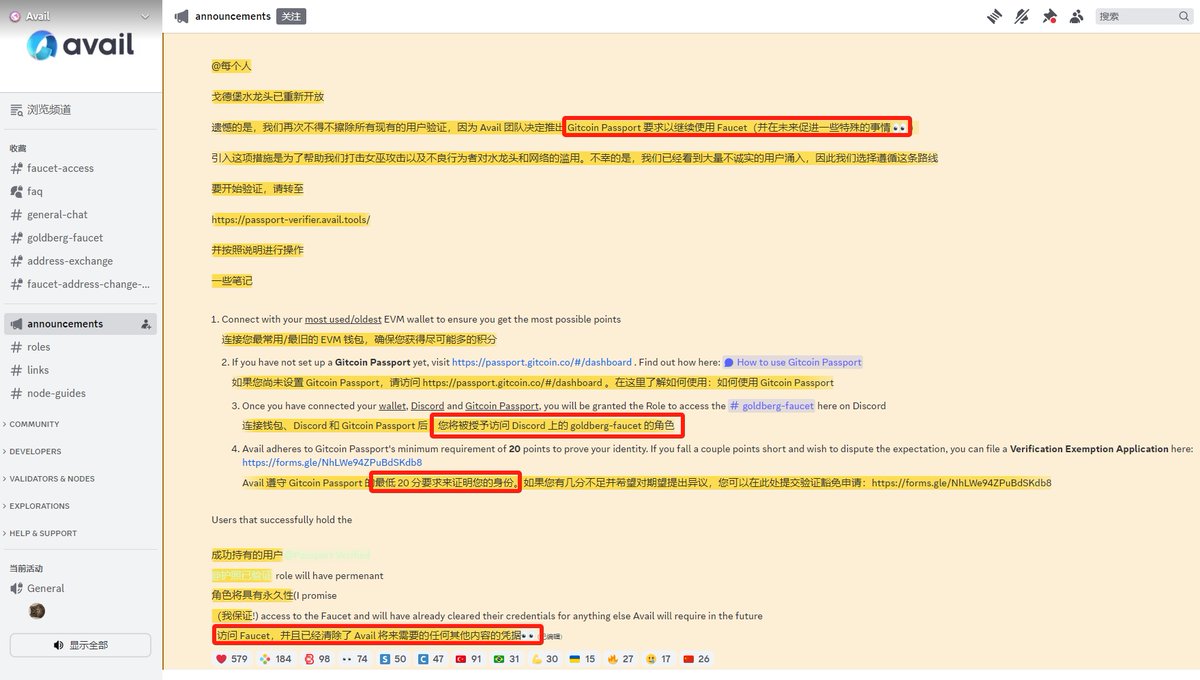Click the Avail logo banner
Viewport: 1200px width, 680px height.
tap(80, 44)
